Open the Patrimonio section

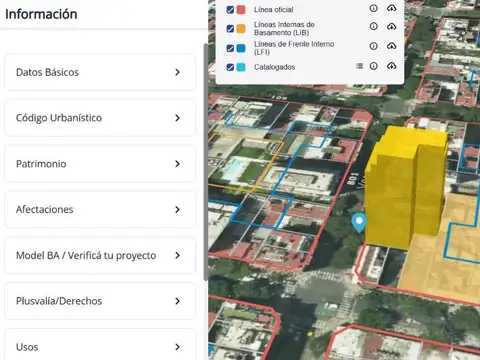[100, 164]
